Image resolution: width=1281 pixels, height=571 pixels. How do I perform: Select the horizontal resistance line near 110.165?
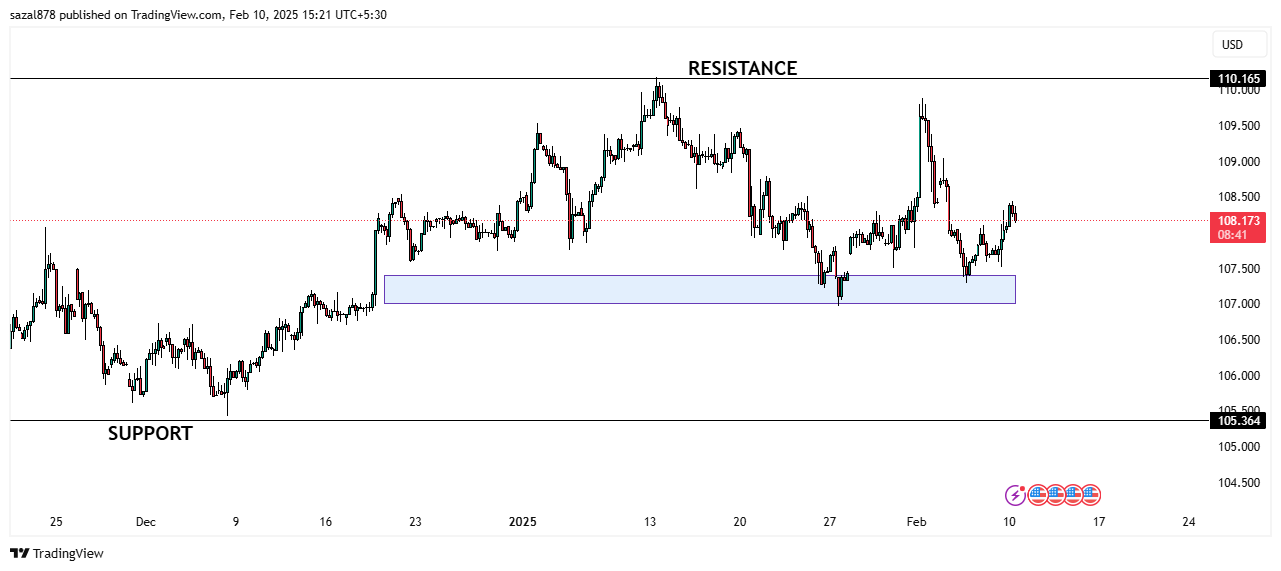point(400,78)
